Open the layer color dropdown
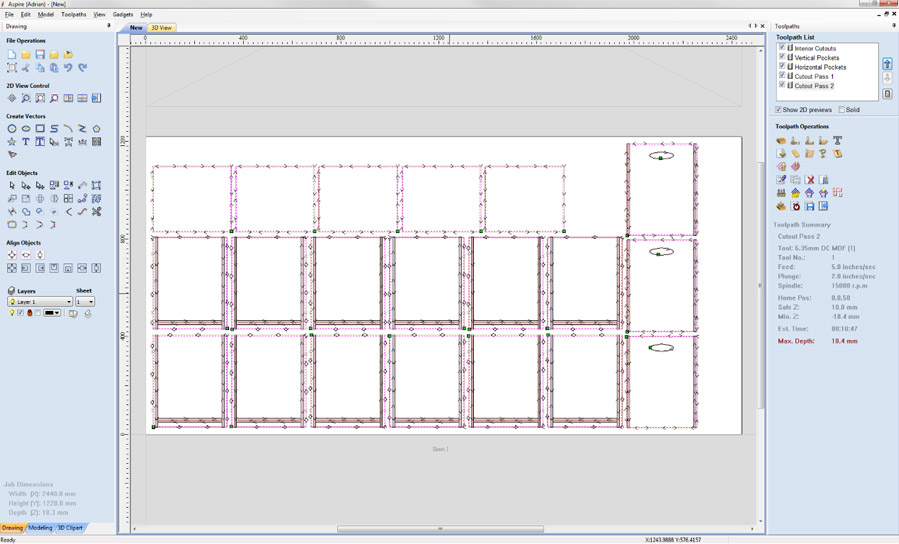Image resolution: width=899 pixels, height=544 pixels. point(57,313)
